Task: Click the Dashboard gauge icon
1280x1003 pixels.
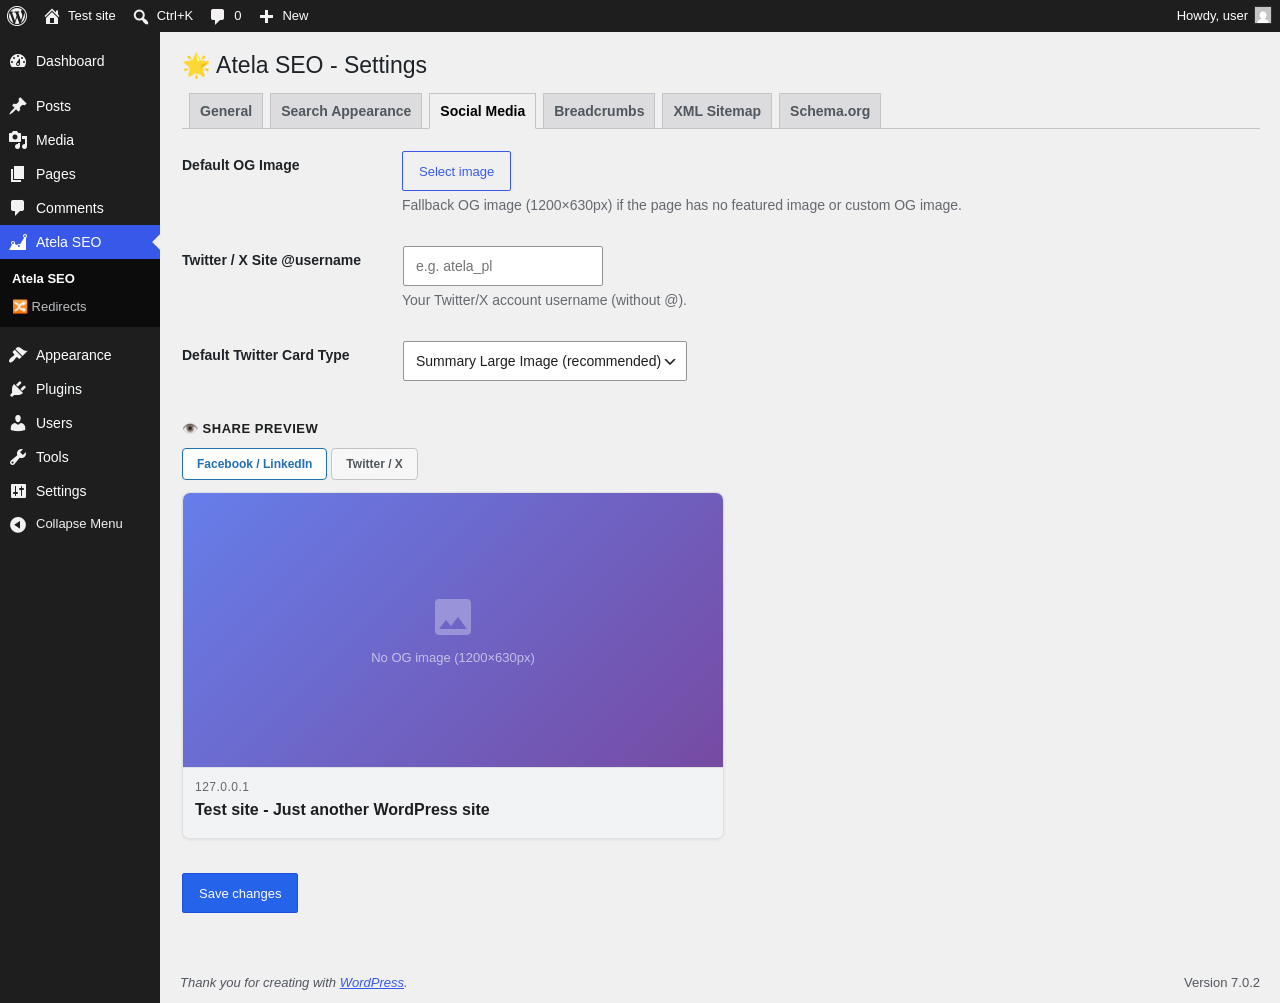Action: [x=18, y=61]
